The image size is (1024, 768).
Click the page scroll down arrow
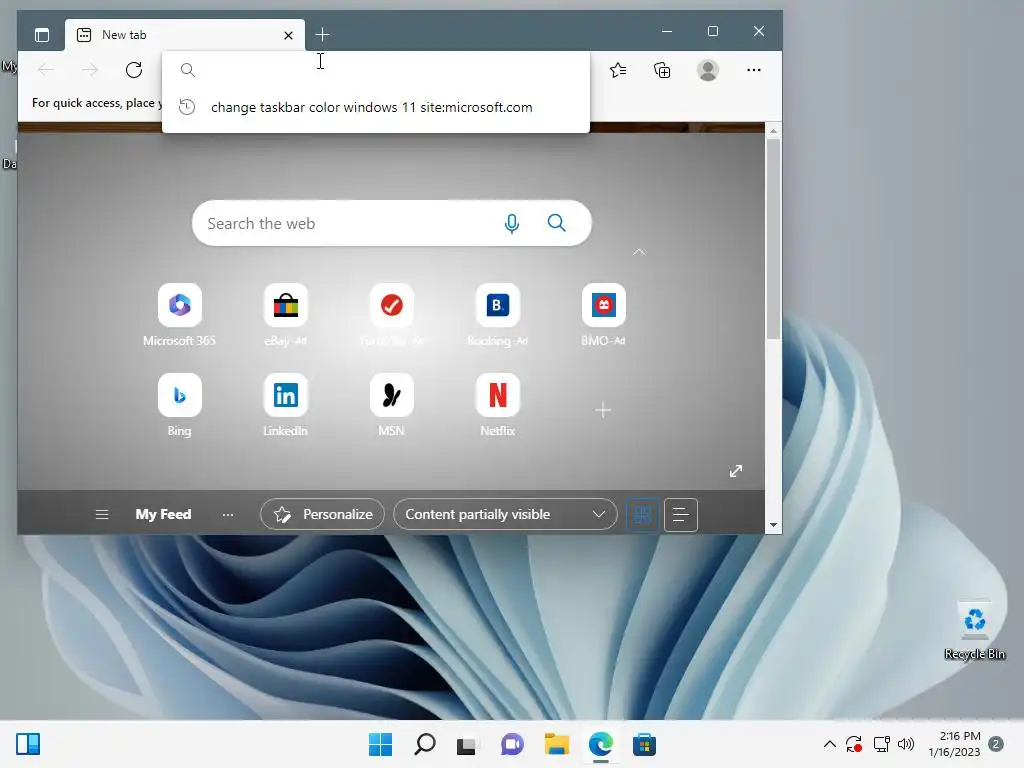click(773, 524)
